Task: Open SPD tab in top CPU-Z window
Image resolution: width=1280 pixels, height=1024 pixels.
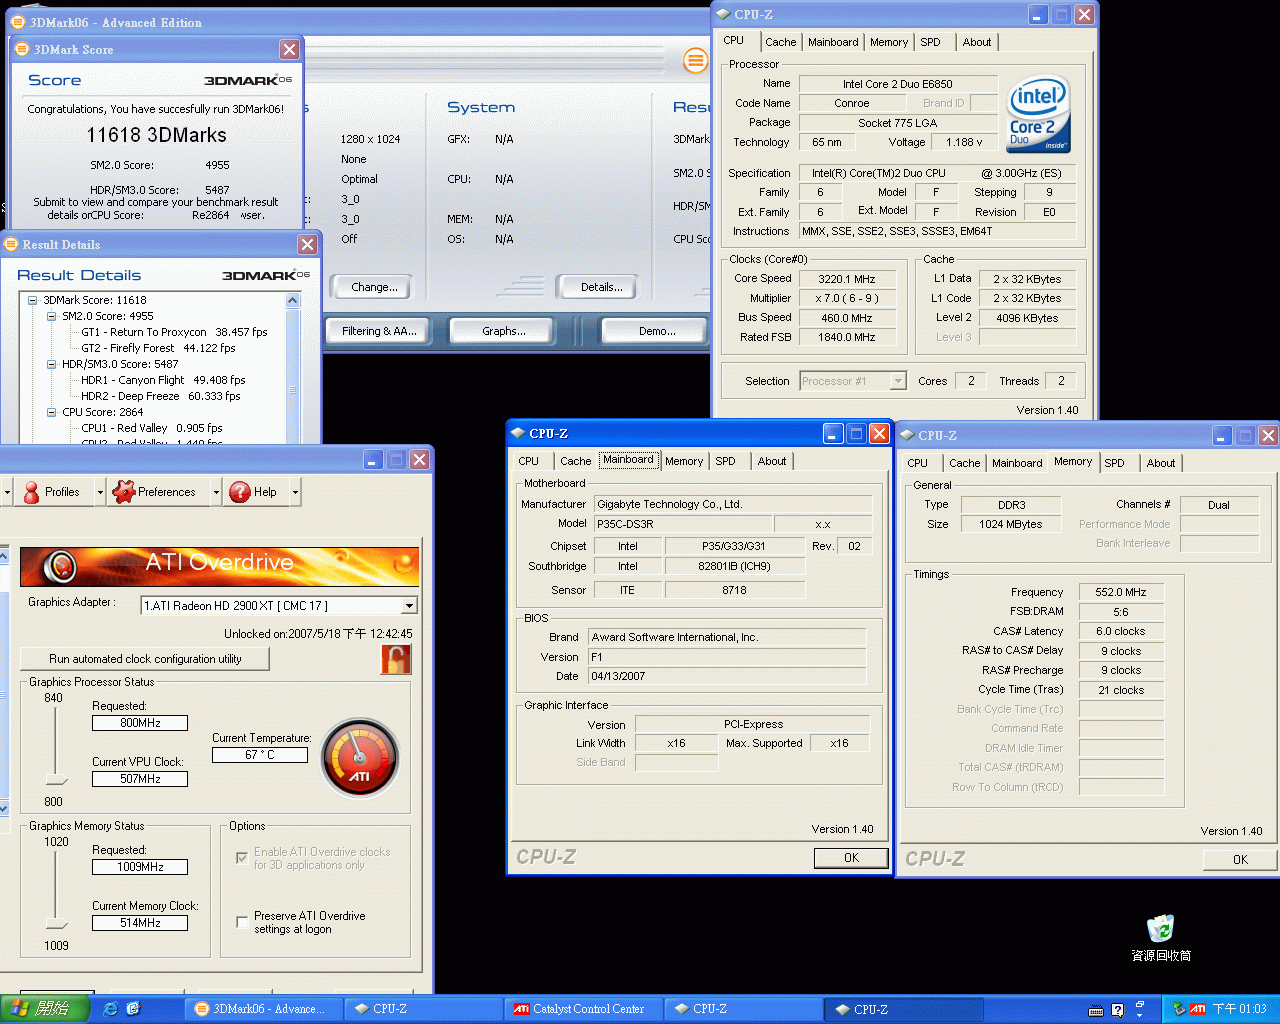Action: [931, 42]
